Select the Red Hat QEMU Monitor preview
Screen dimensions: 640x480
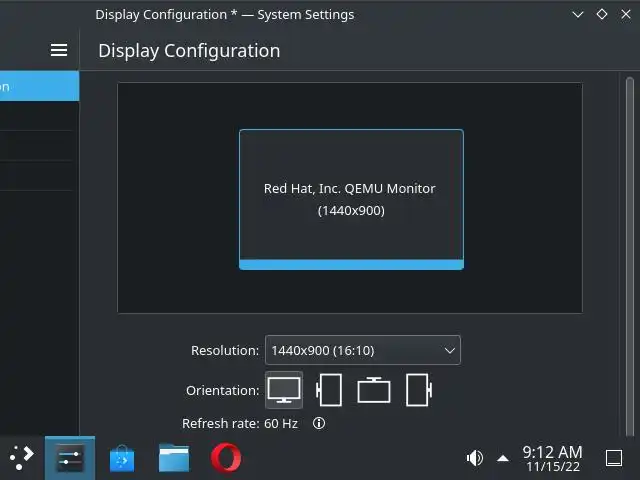click(x=351, y=200)
